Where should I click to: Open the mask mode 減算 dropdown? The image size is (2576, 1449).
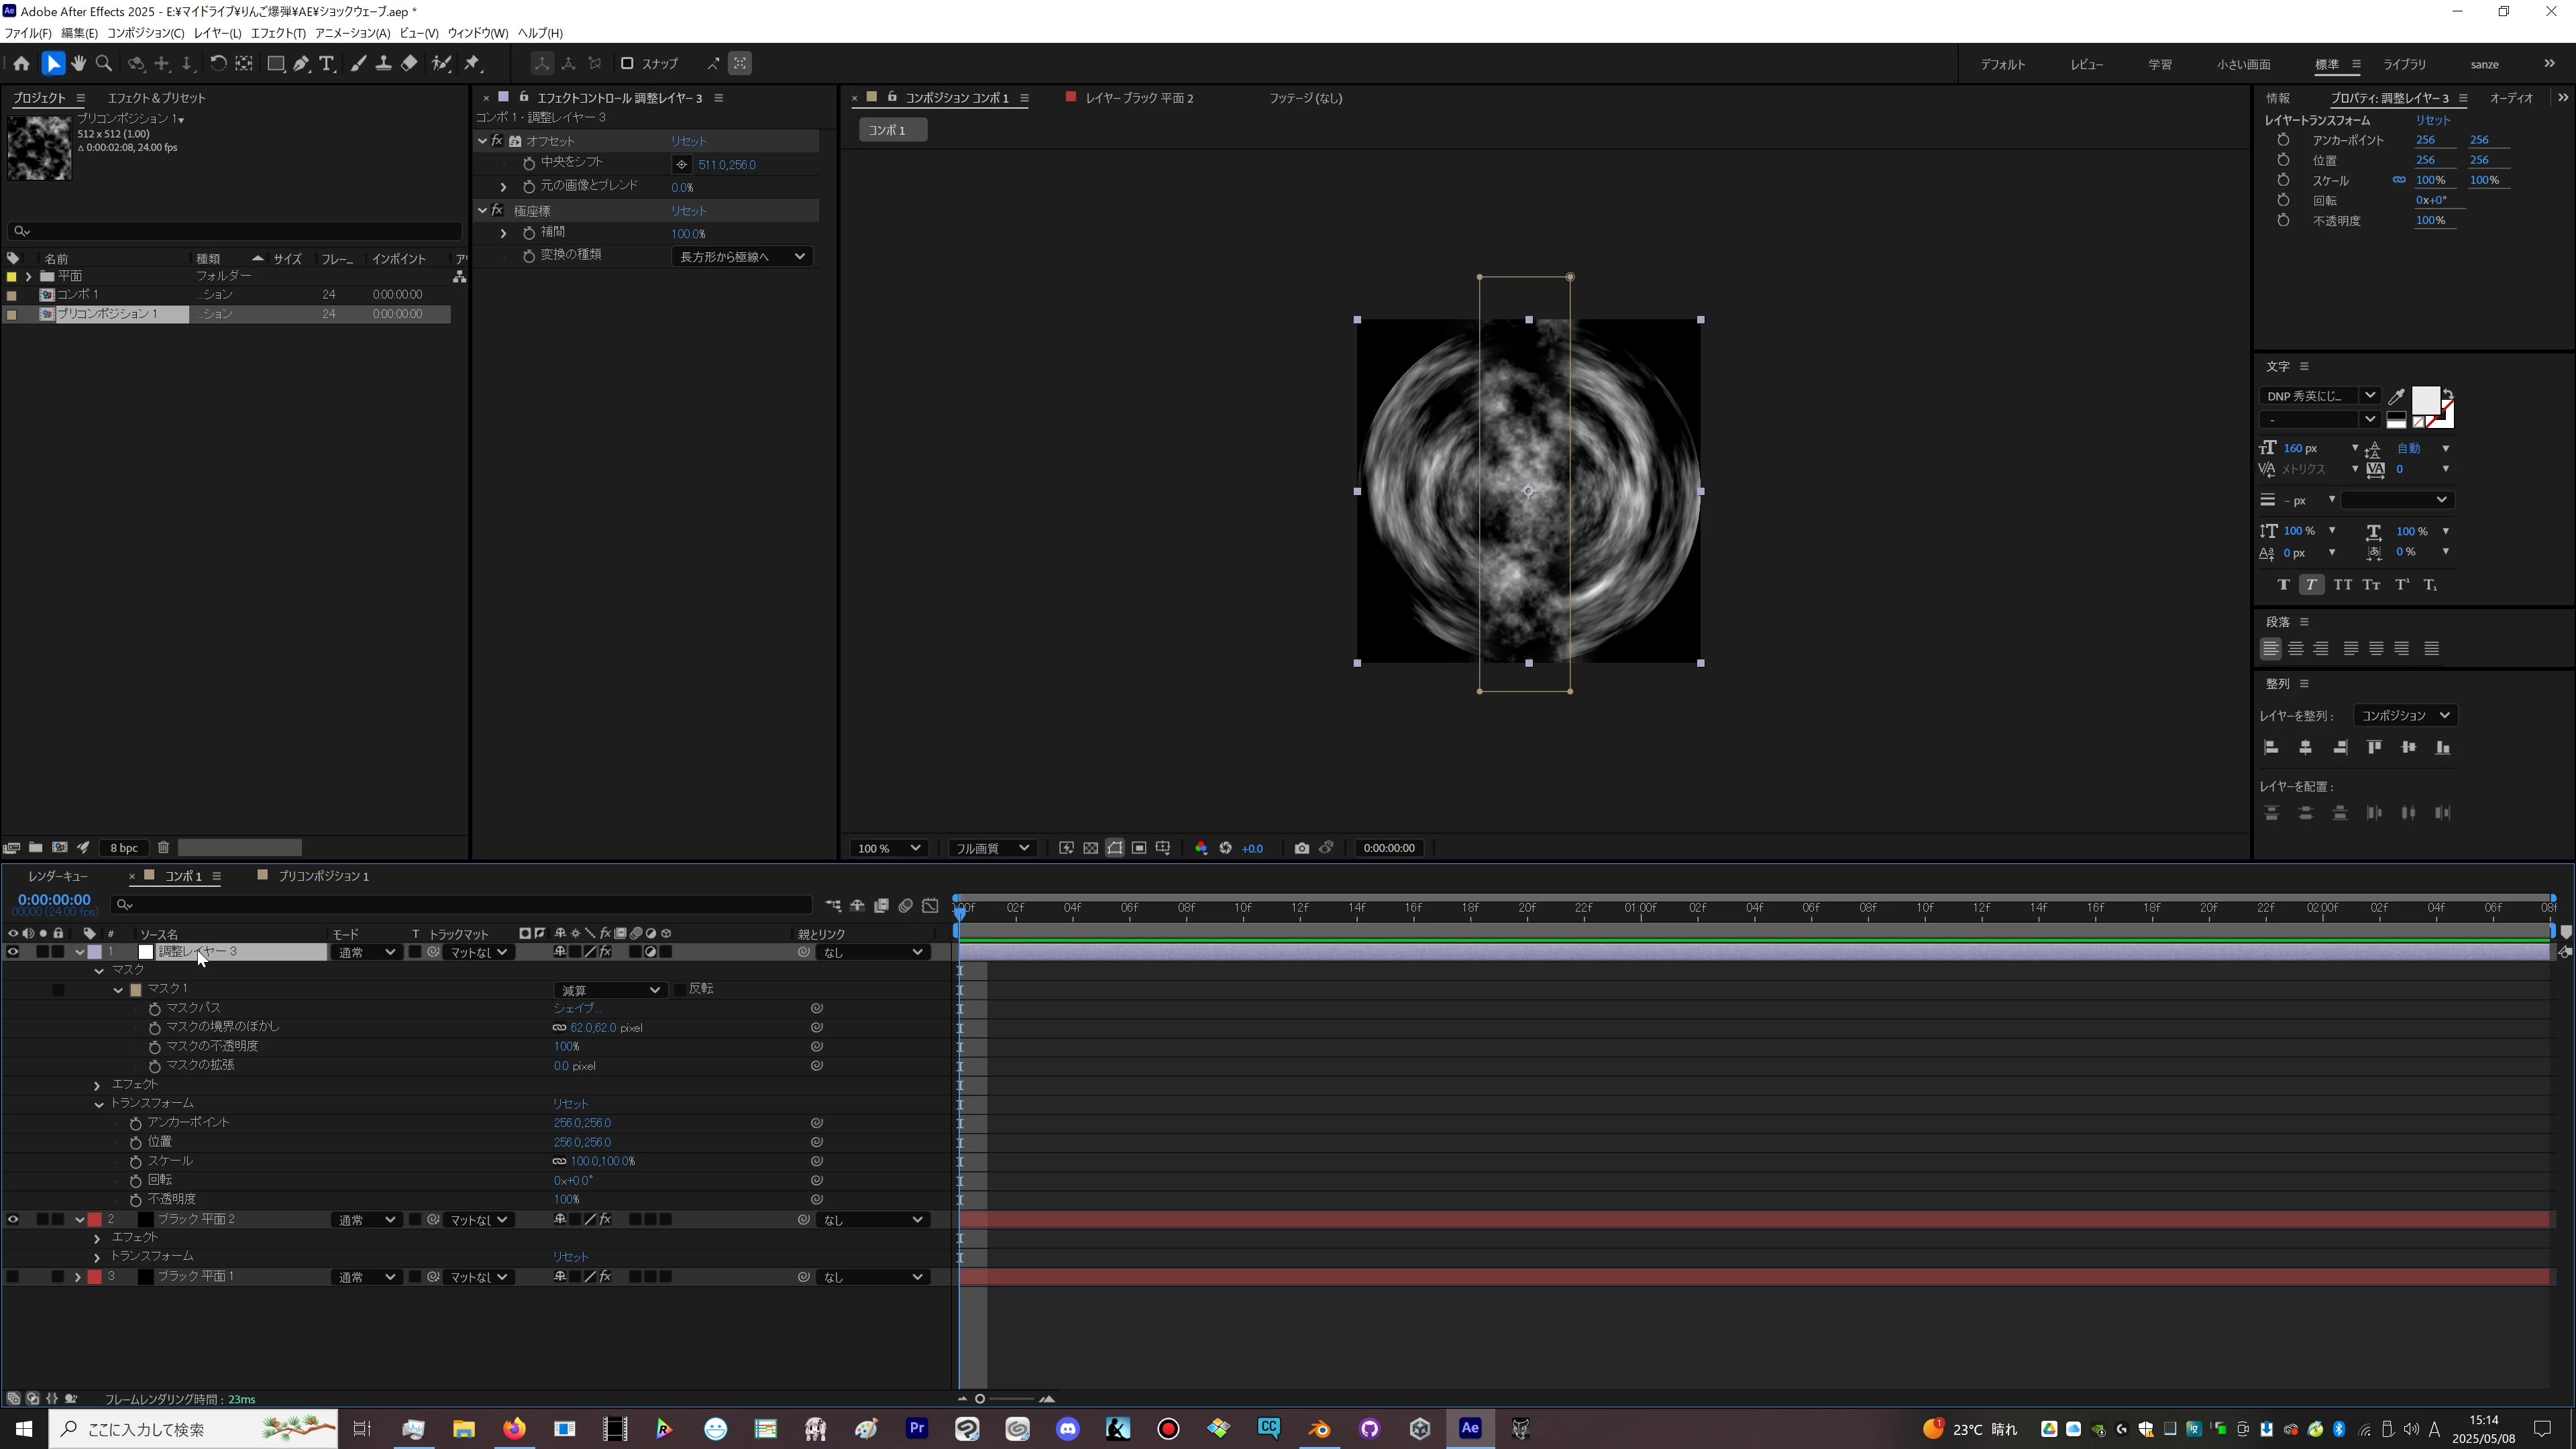click(610, 990)
